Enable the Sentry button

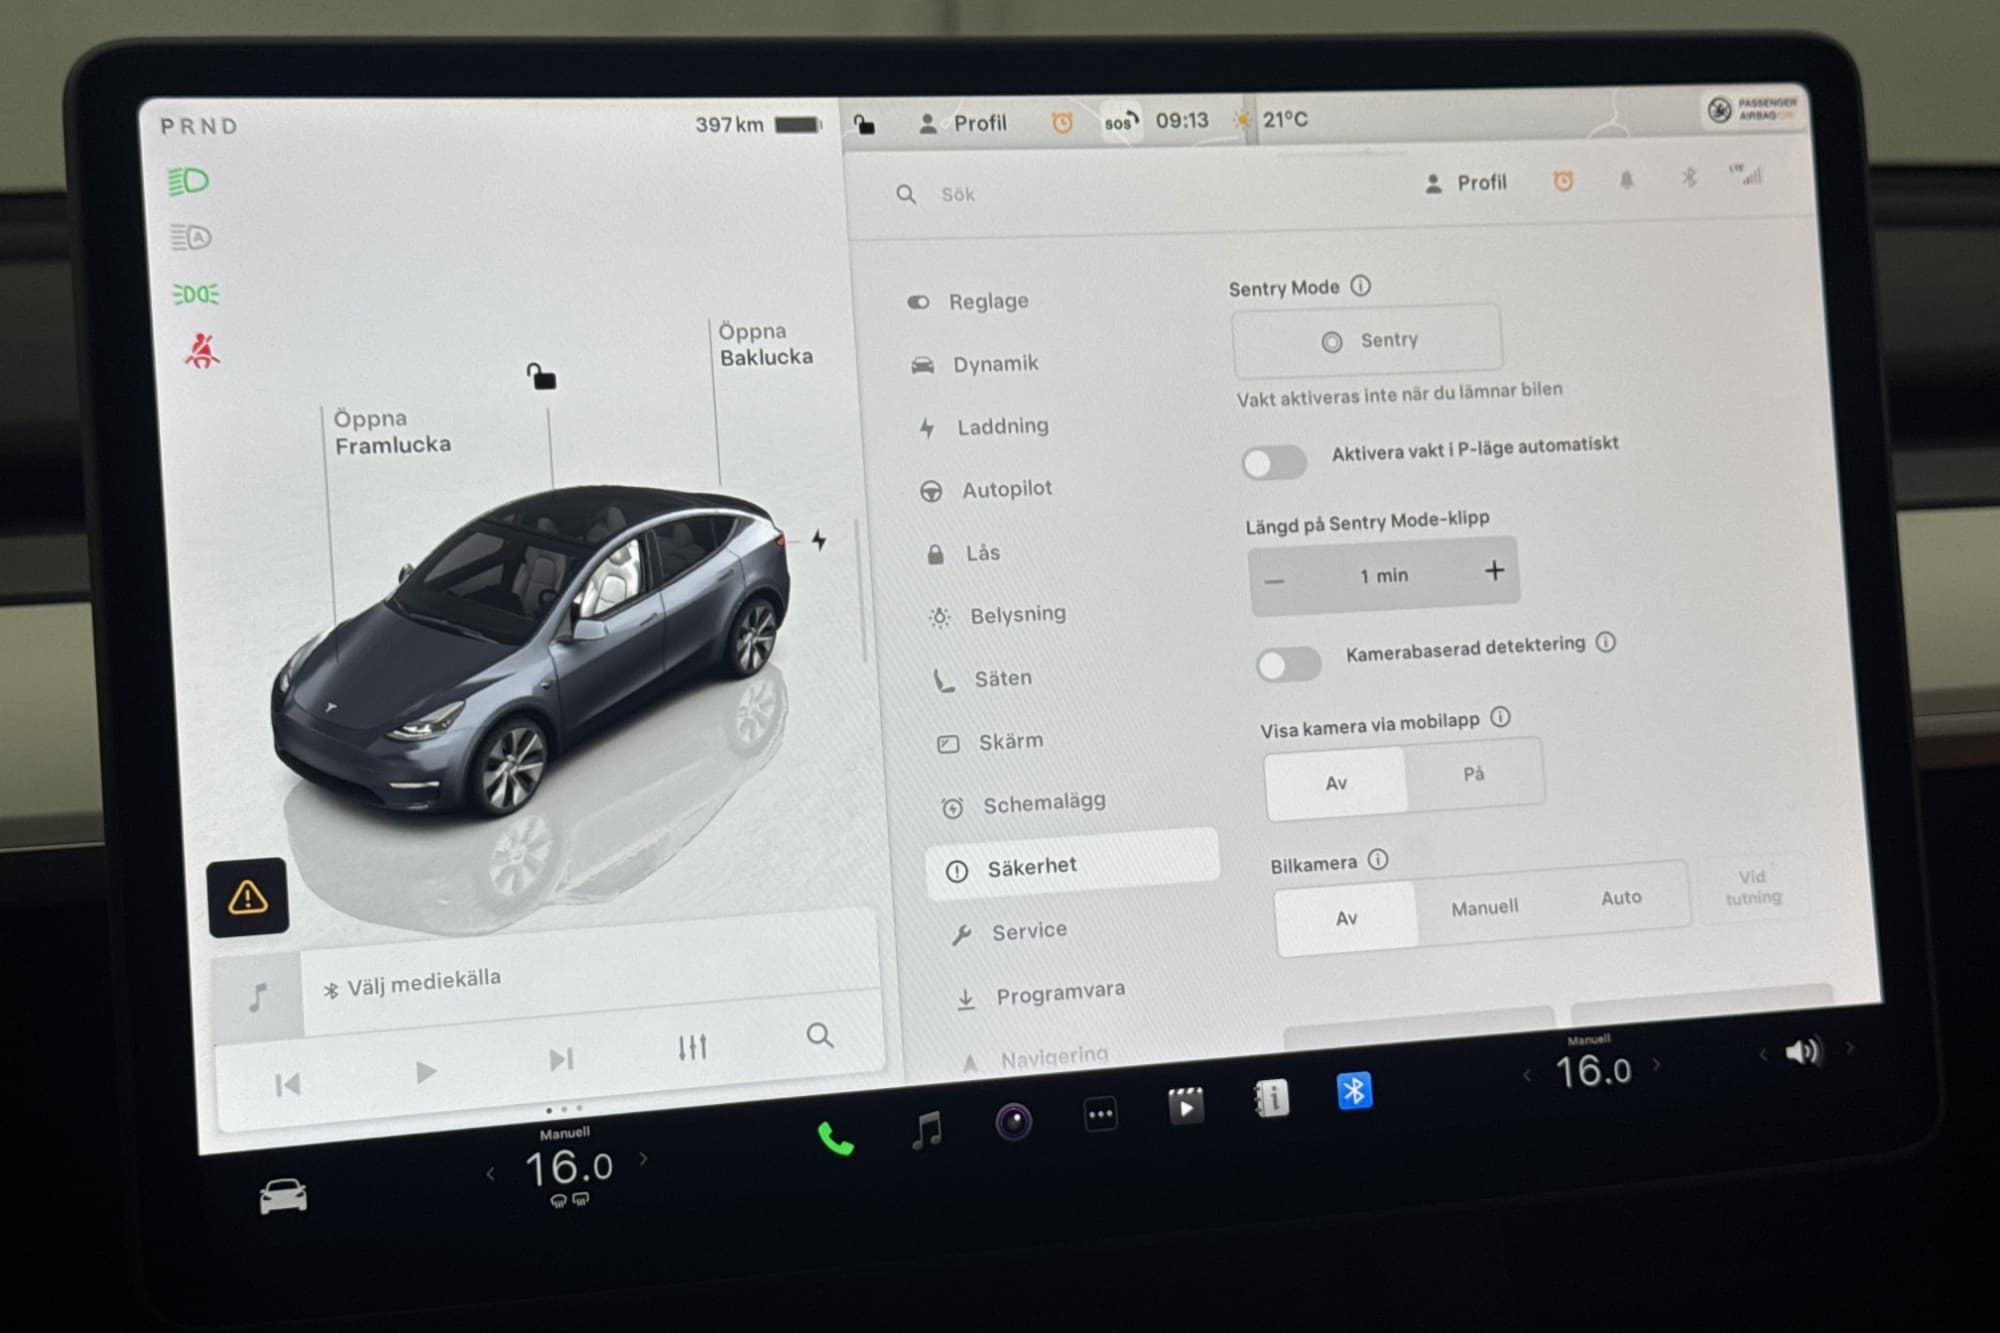tap(1367, 341)
